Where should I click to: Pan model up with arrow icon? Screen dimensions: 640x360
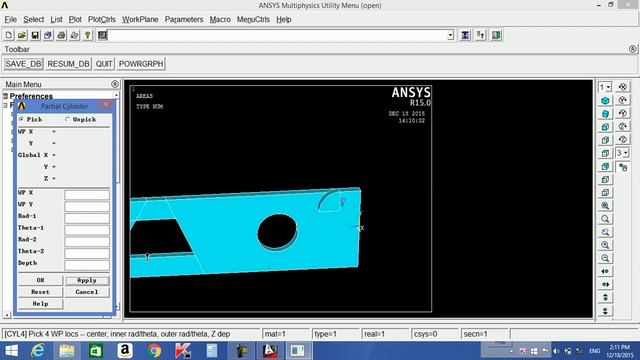click(x=605, y=298)
